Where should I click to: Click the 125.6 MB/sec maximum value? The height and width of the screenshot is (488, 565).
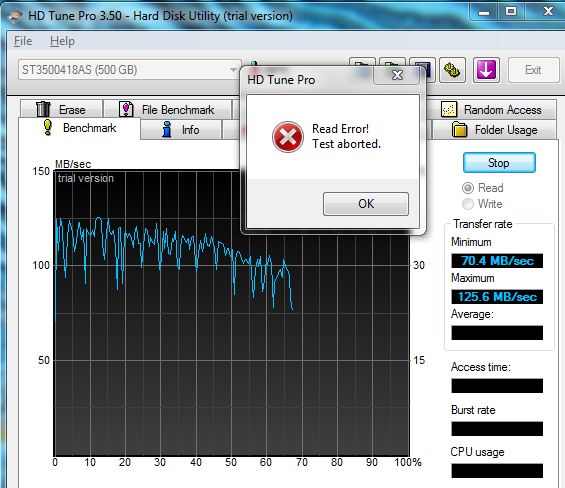click(x=497, y=297)
